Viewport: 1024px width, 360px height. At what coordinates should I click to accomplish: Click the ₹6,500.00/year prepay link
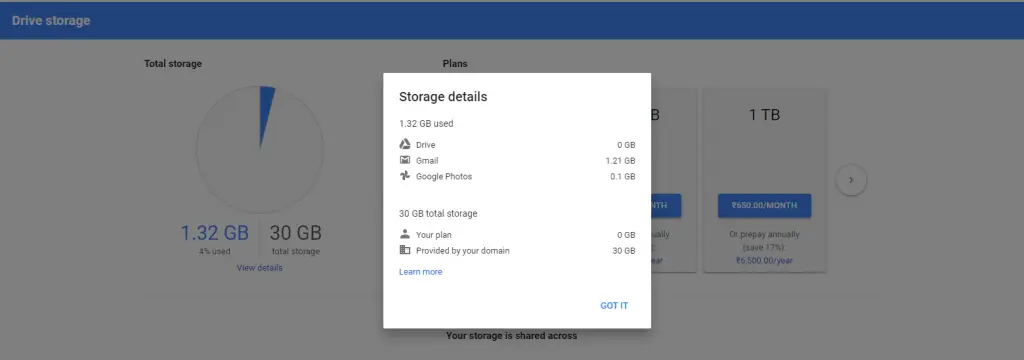pos(764,260)
